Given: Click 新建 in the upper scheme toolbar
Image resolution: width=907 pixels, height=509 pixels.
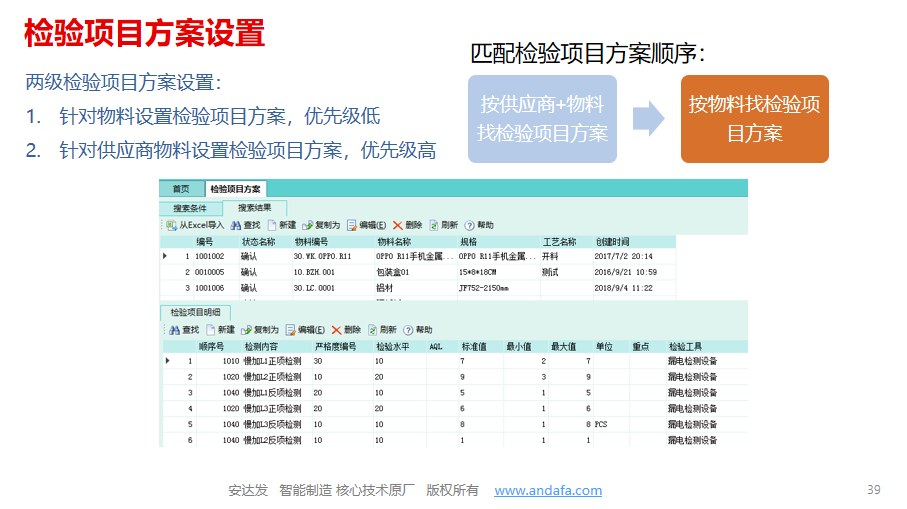Looking at the screenshot, I should click(x=280, y=225).
